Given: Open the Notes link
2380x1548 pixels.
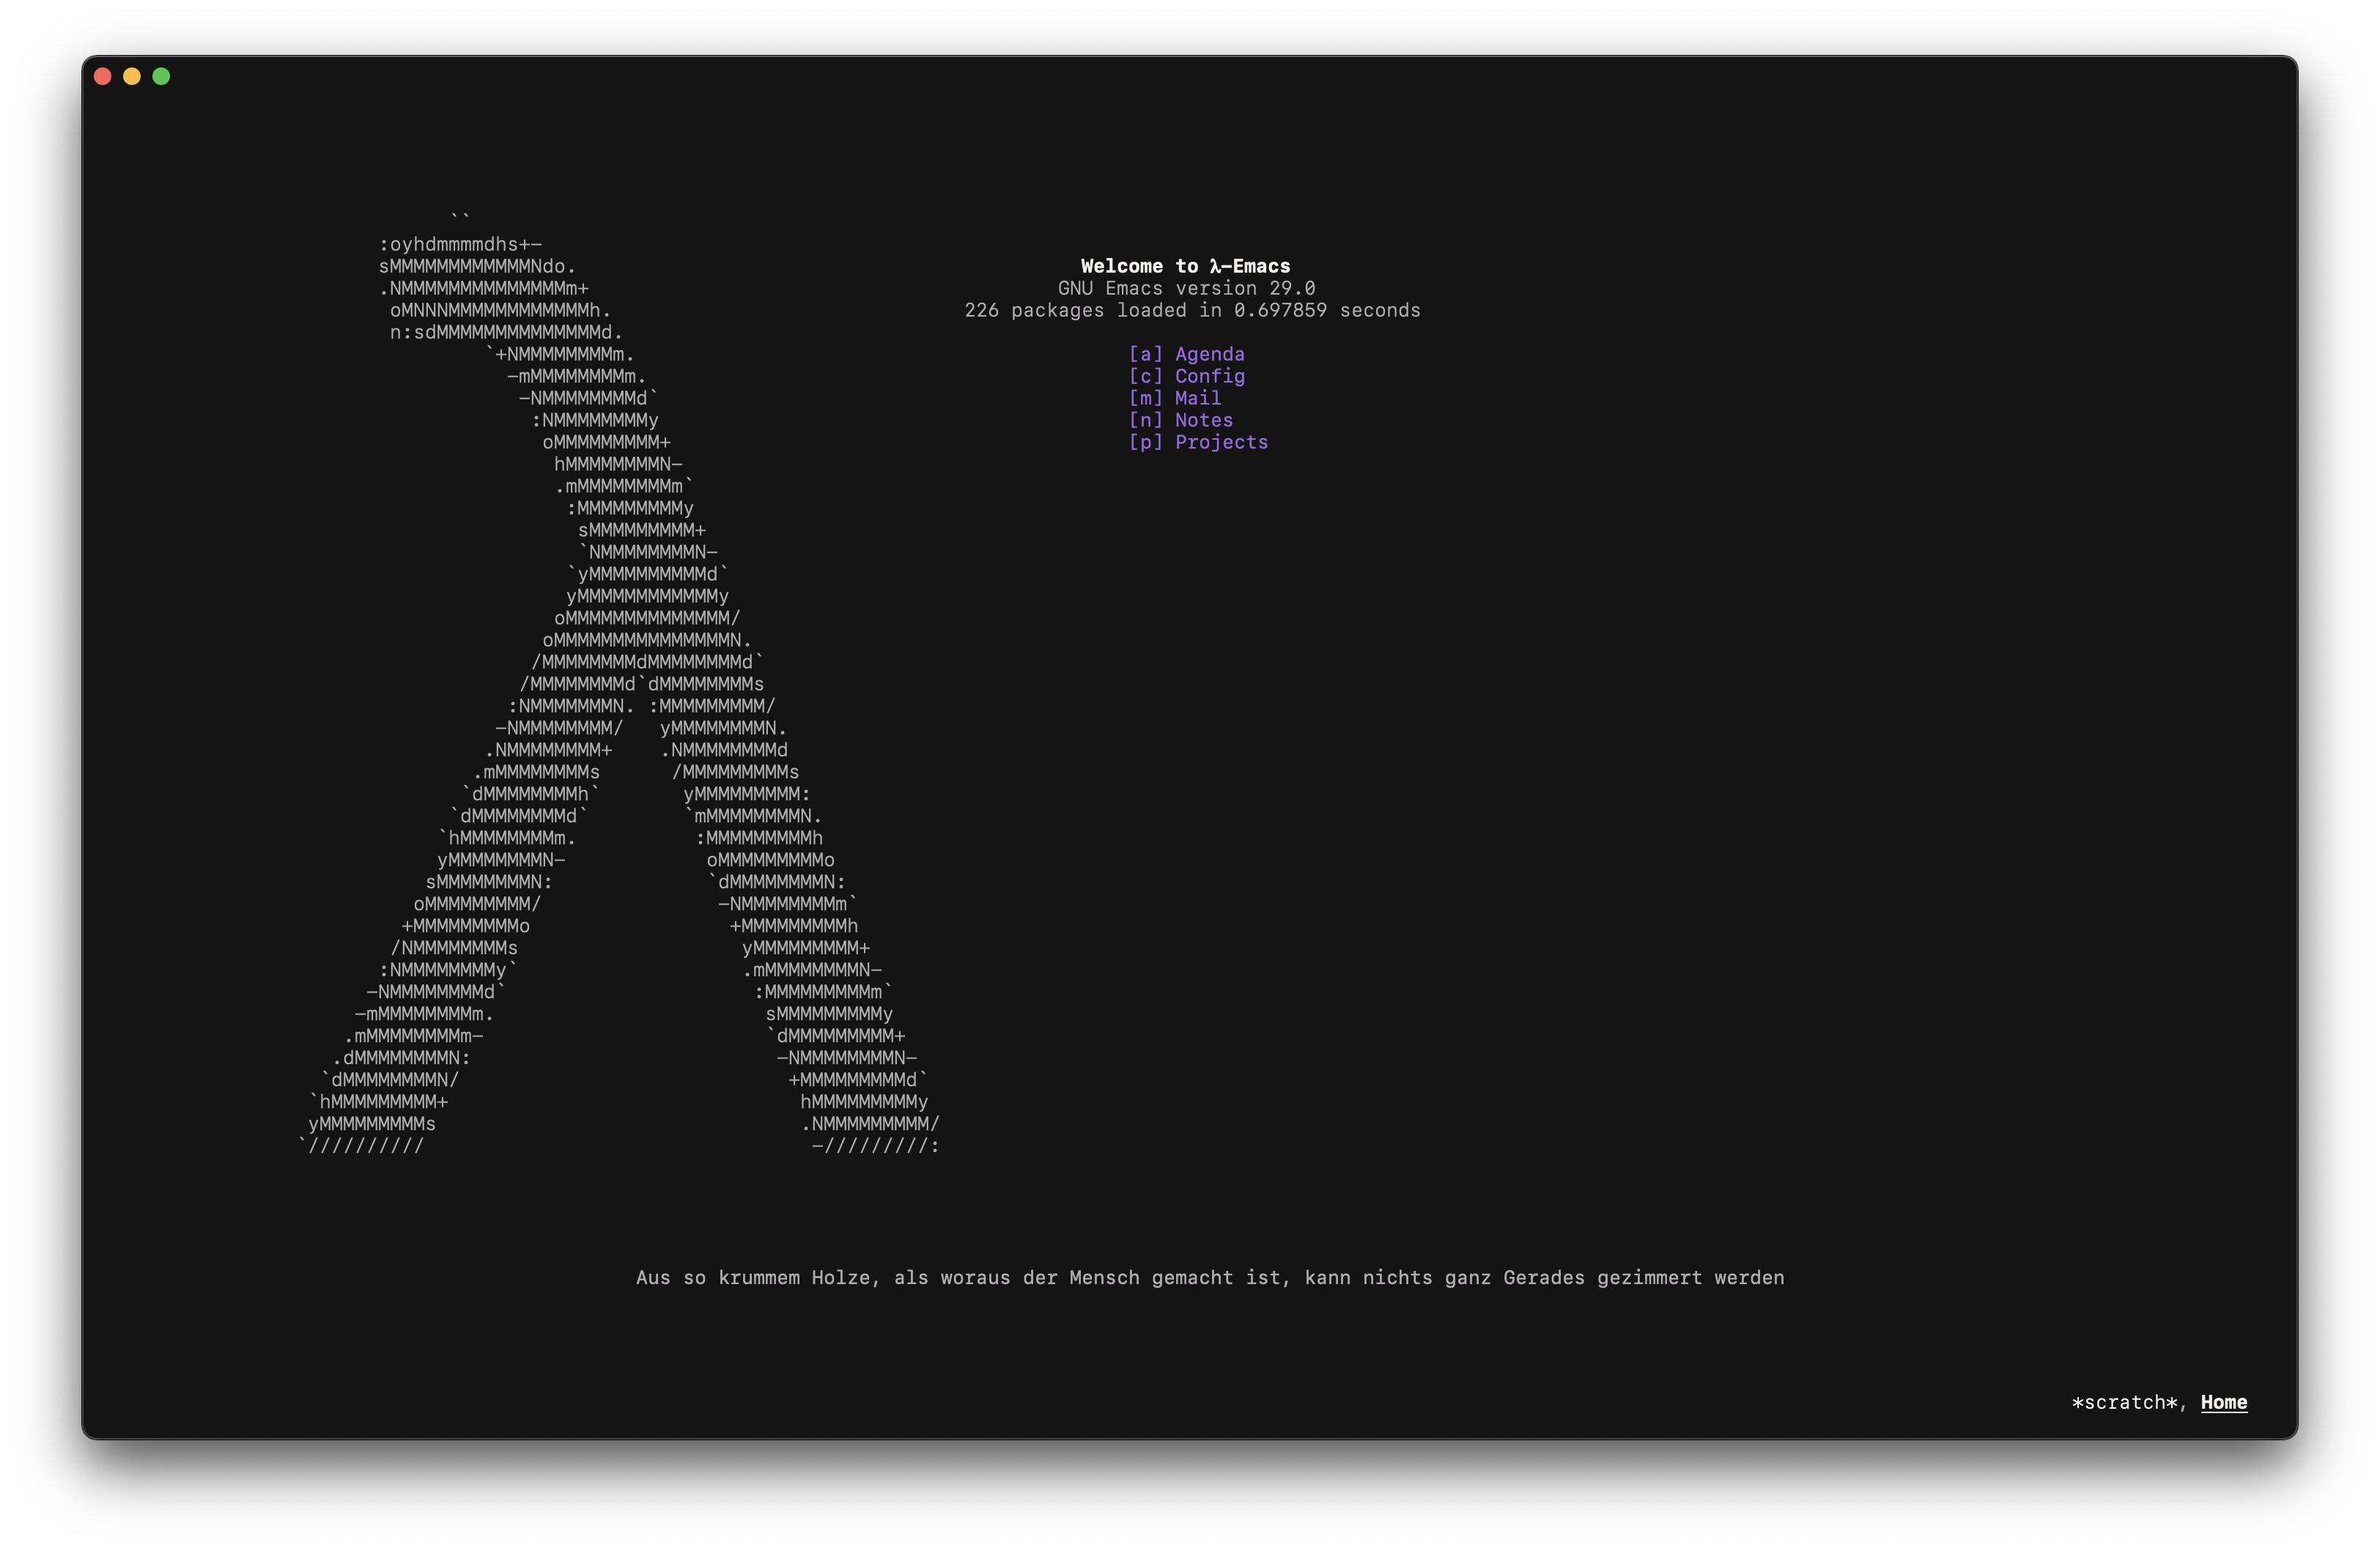Looking at the screenshot, I should tap(1203, 420).
